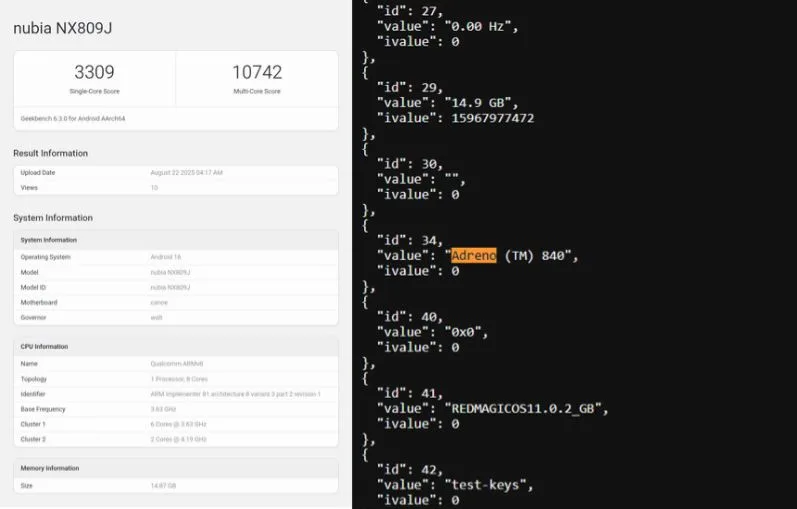Viewport: 797px width, 509px height.
Task: Click the 'Identifier' row label
Action: tap(33, 394)
